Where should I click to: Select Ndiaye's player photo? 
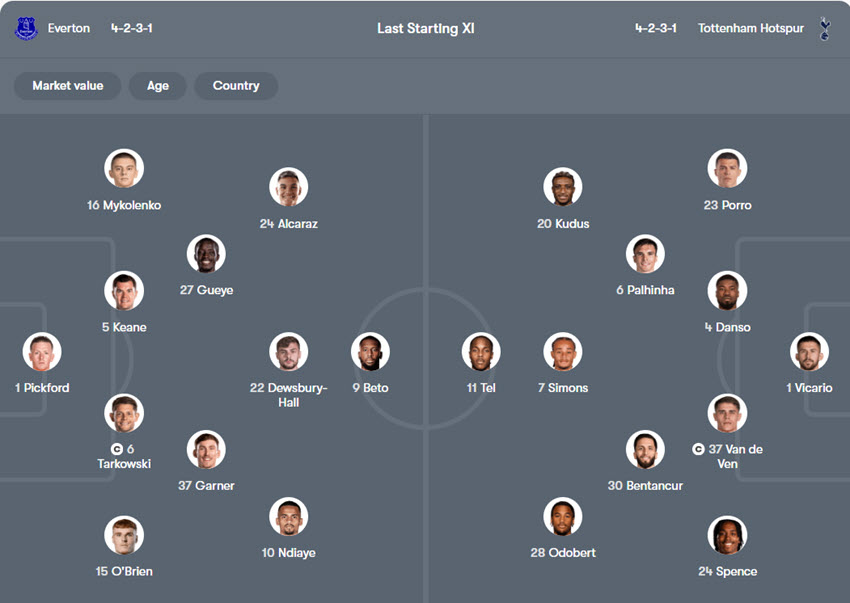[x=288, y=517]
